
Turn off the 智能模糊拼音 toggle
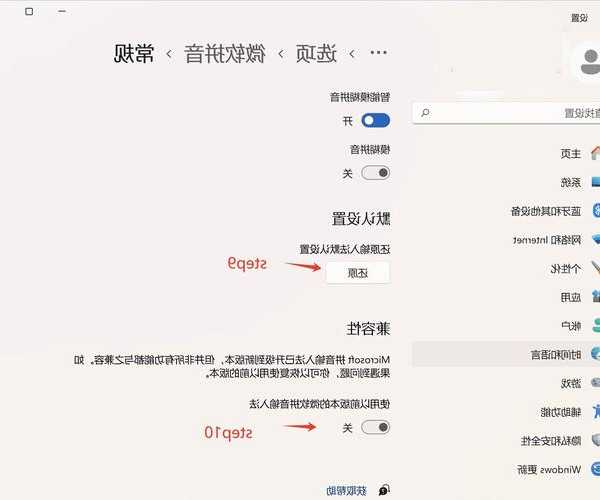(x=375, y=120)
